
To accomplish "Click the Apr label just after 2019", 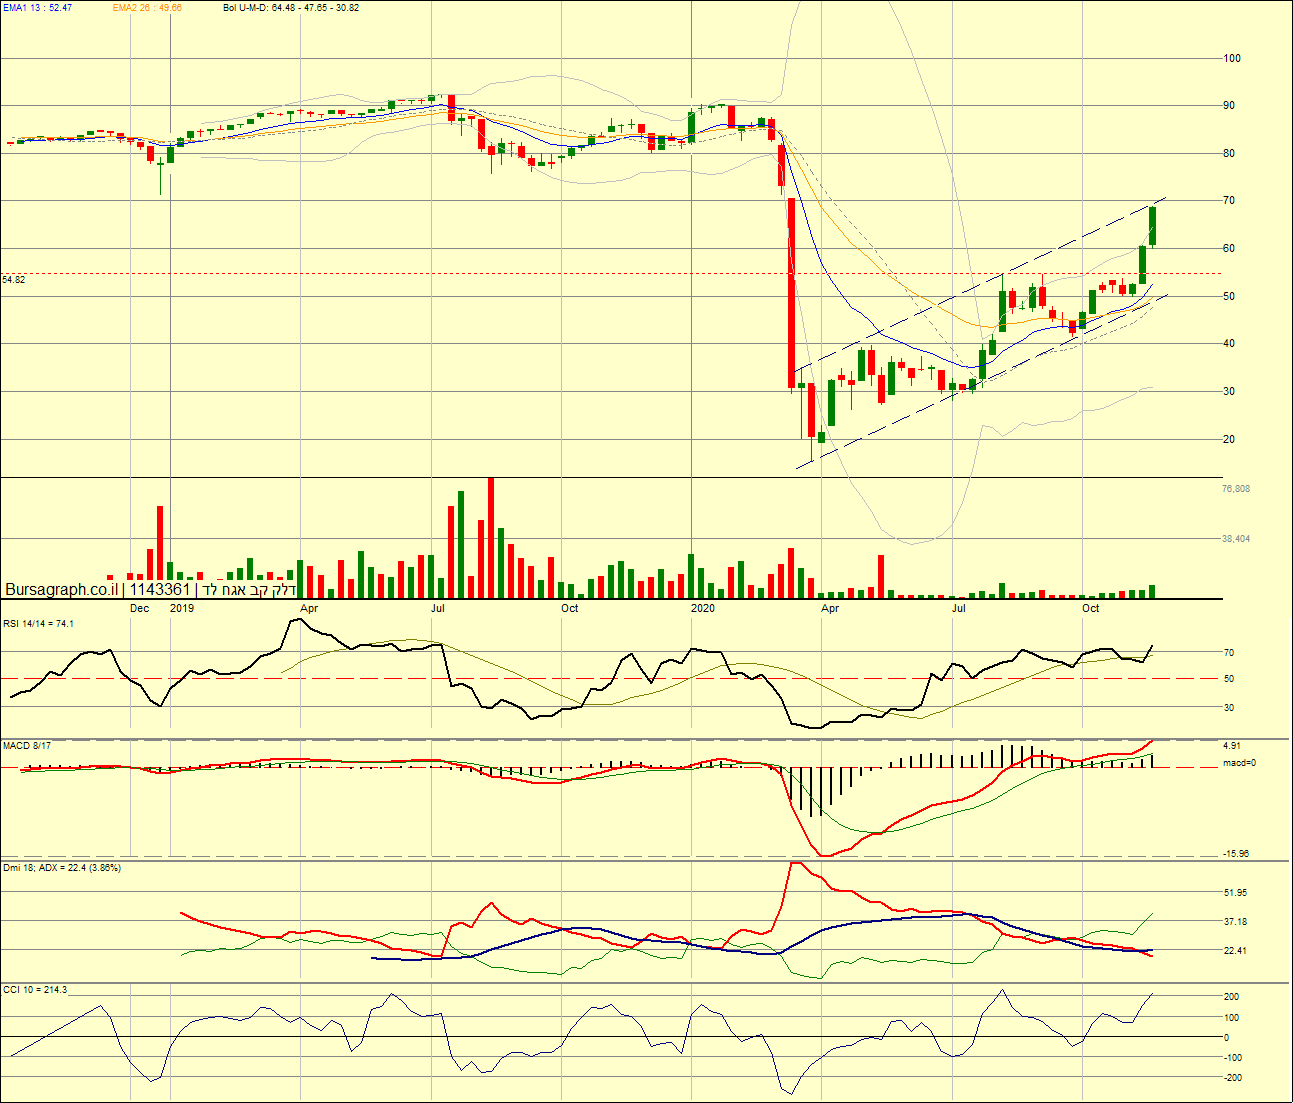I will pyautogui.click(x=309, y=608).
